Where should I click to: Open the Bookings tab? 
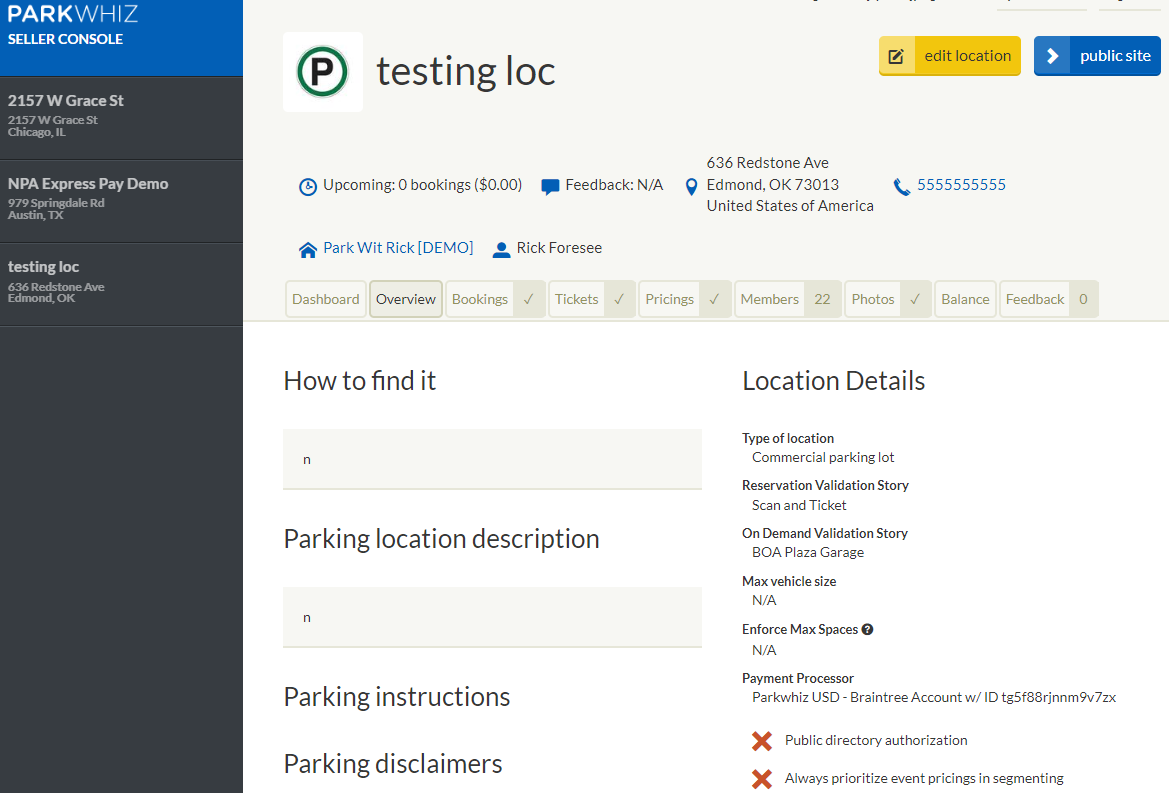pyautogui.click(x=495, y=299)
